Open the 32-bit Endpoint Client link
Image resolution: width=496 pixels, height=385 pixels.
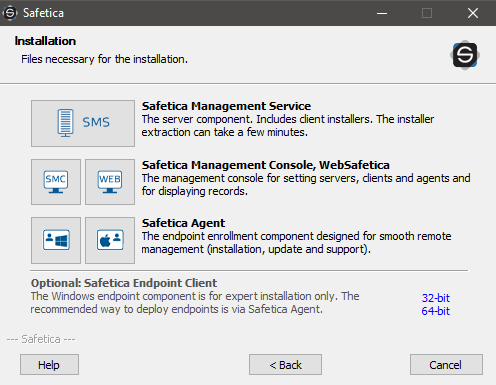(x=436, y=298)
